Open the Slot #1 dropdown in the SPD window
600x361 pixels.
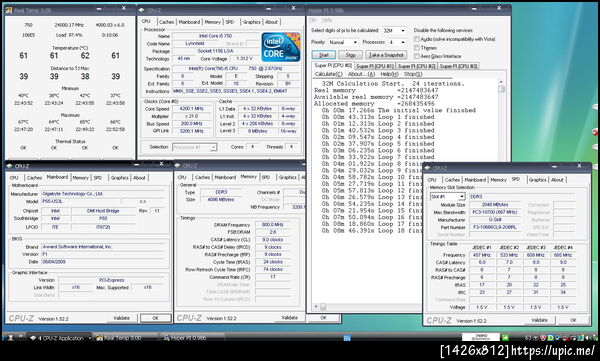[447, 196]
